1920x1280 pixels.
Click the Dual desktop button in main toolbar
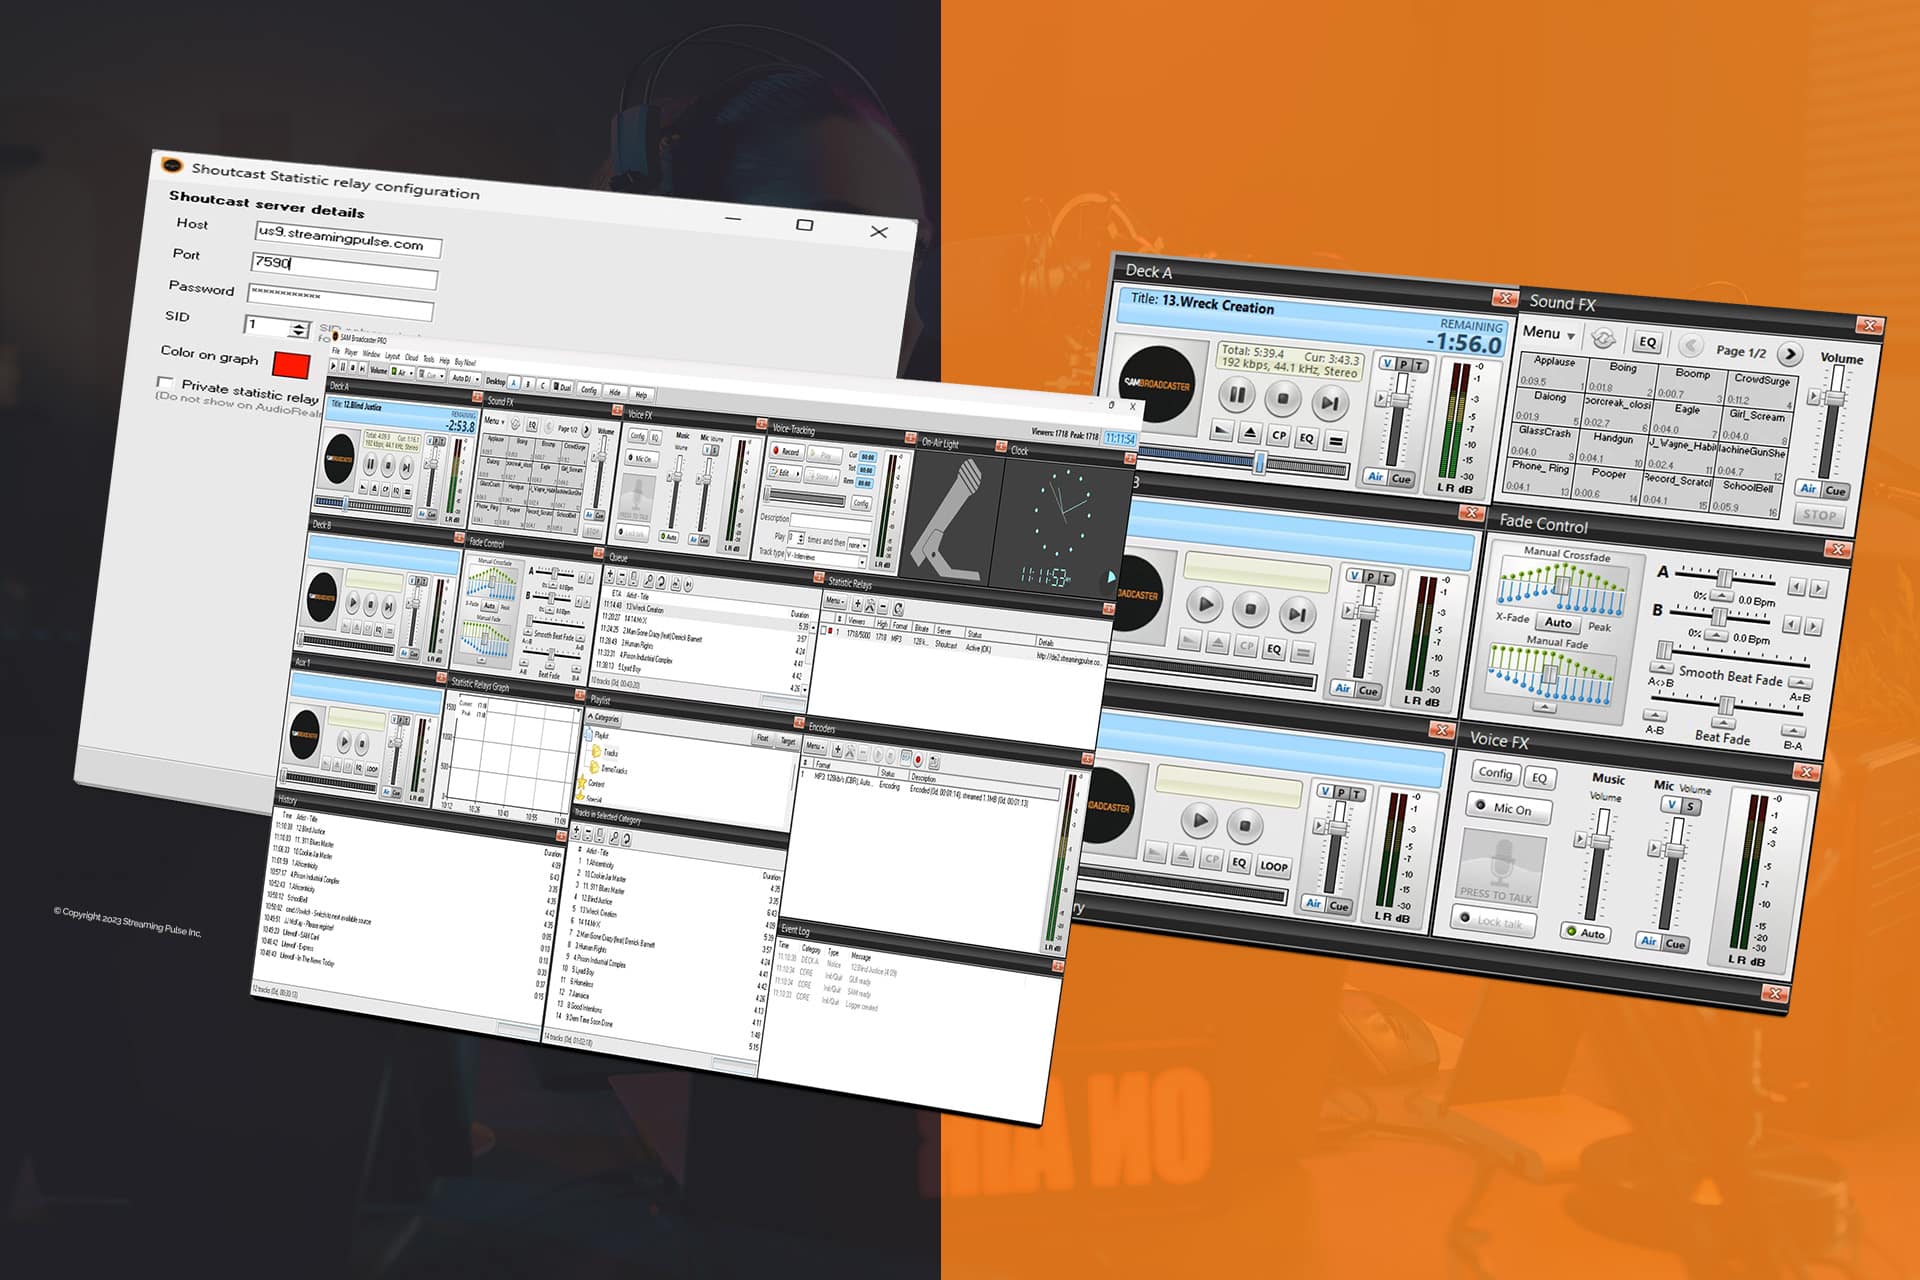(x=562, y=387)
